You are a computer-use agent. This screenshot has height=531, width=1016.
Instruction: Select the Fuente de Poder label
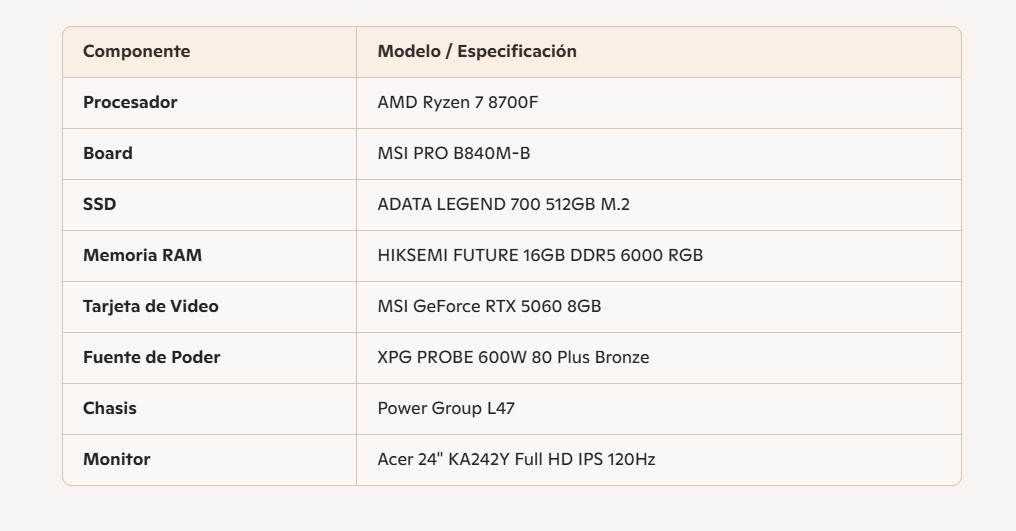tap(152, 358)
